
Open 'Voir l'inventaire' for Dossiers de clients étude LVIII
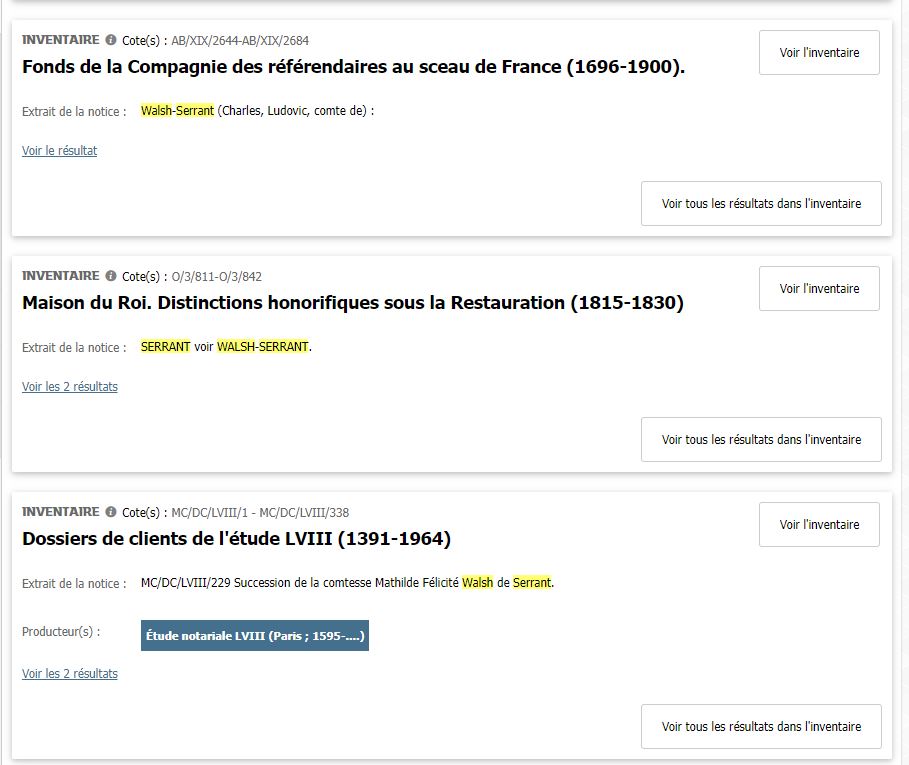(x=818, y=525)
